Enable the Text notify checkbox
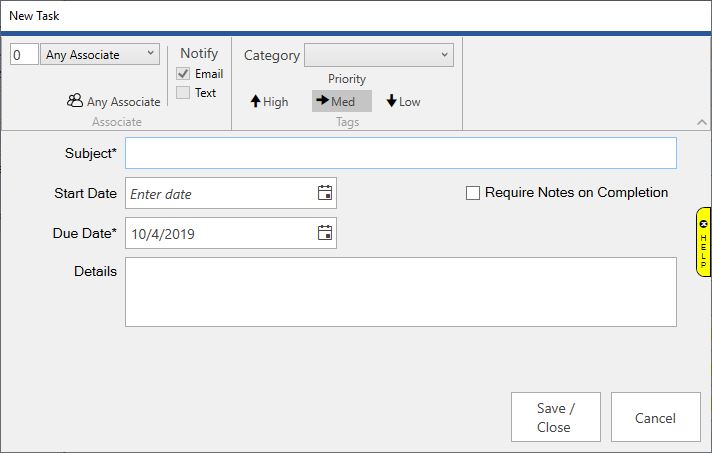The height and width of the screenshot is (453, 712). 183,93
